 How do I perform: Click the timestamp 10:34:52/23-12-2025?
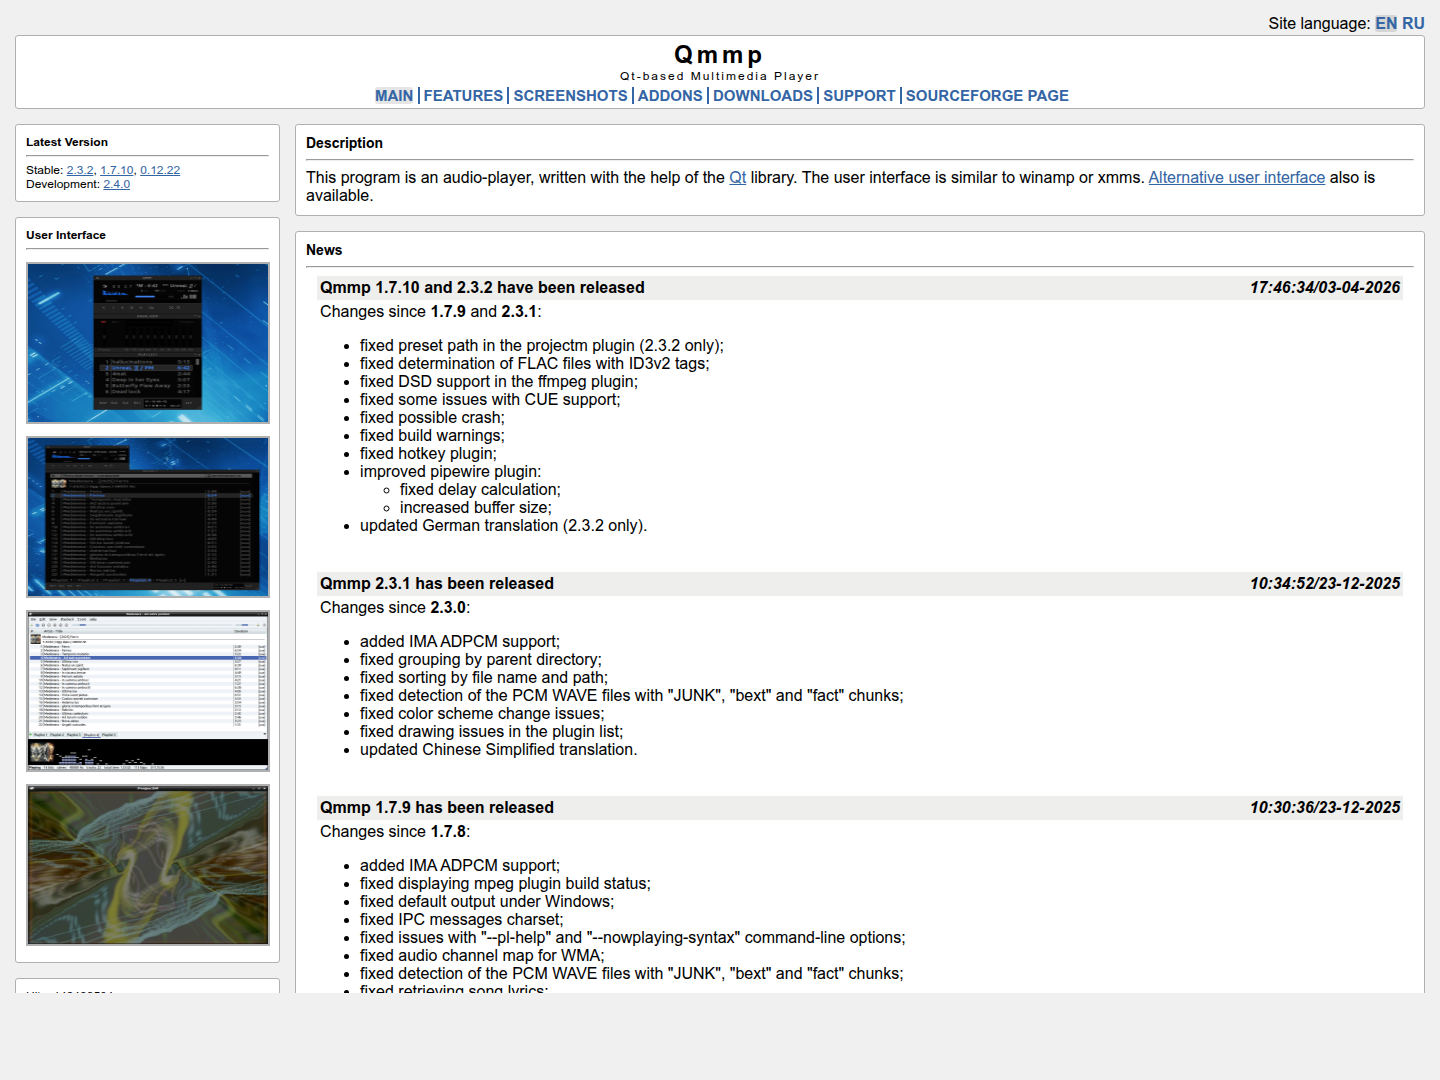pyautogui.click(x=1325, y=584)
